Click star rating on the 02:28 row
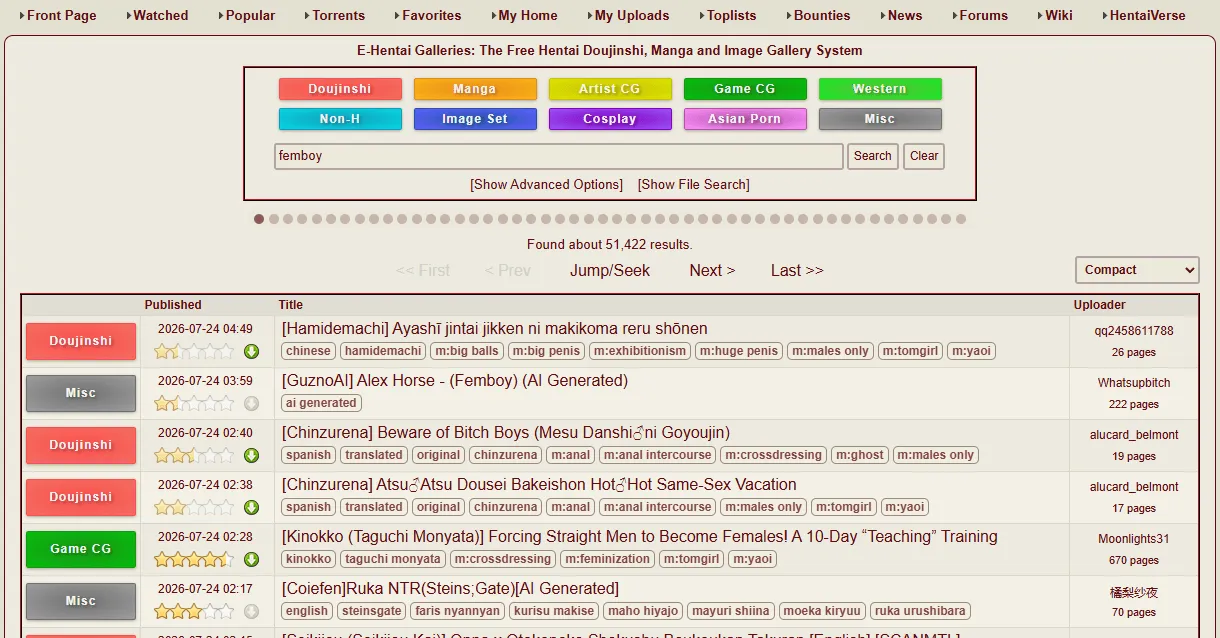1220x638 pixels. (x=194, y=559)
